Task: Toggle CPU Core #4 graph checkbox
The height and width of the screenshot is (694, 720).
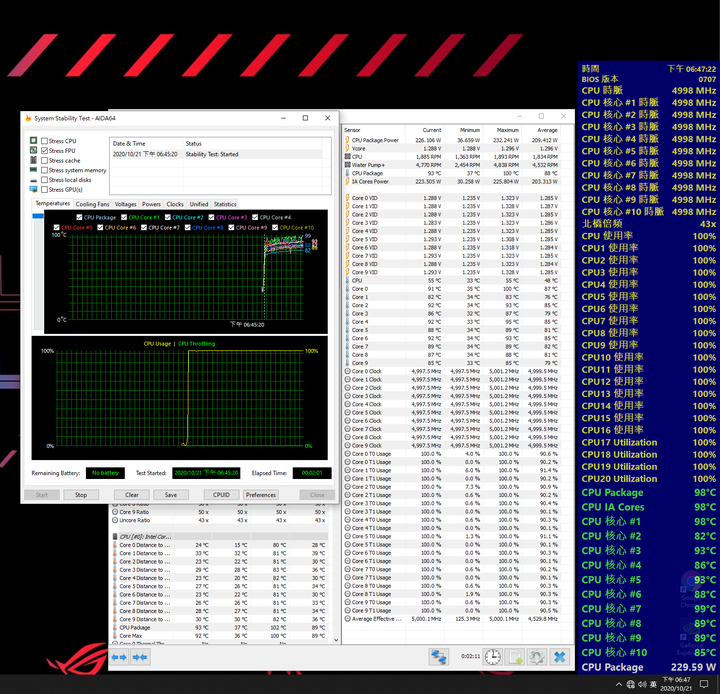Action: [255, 217]
